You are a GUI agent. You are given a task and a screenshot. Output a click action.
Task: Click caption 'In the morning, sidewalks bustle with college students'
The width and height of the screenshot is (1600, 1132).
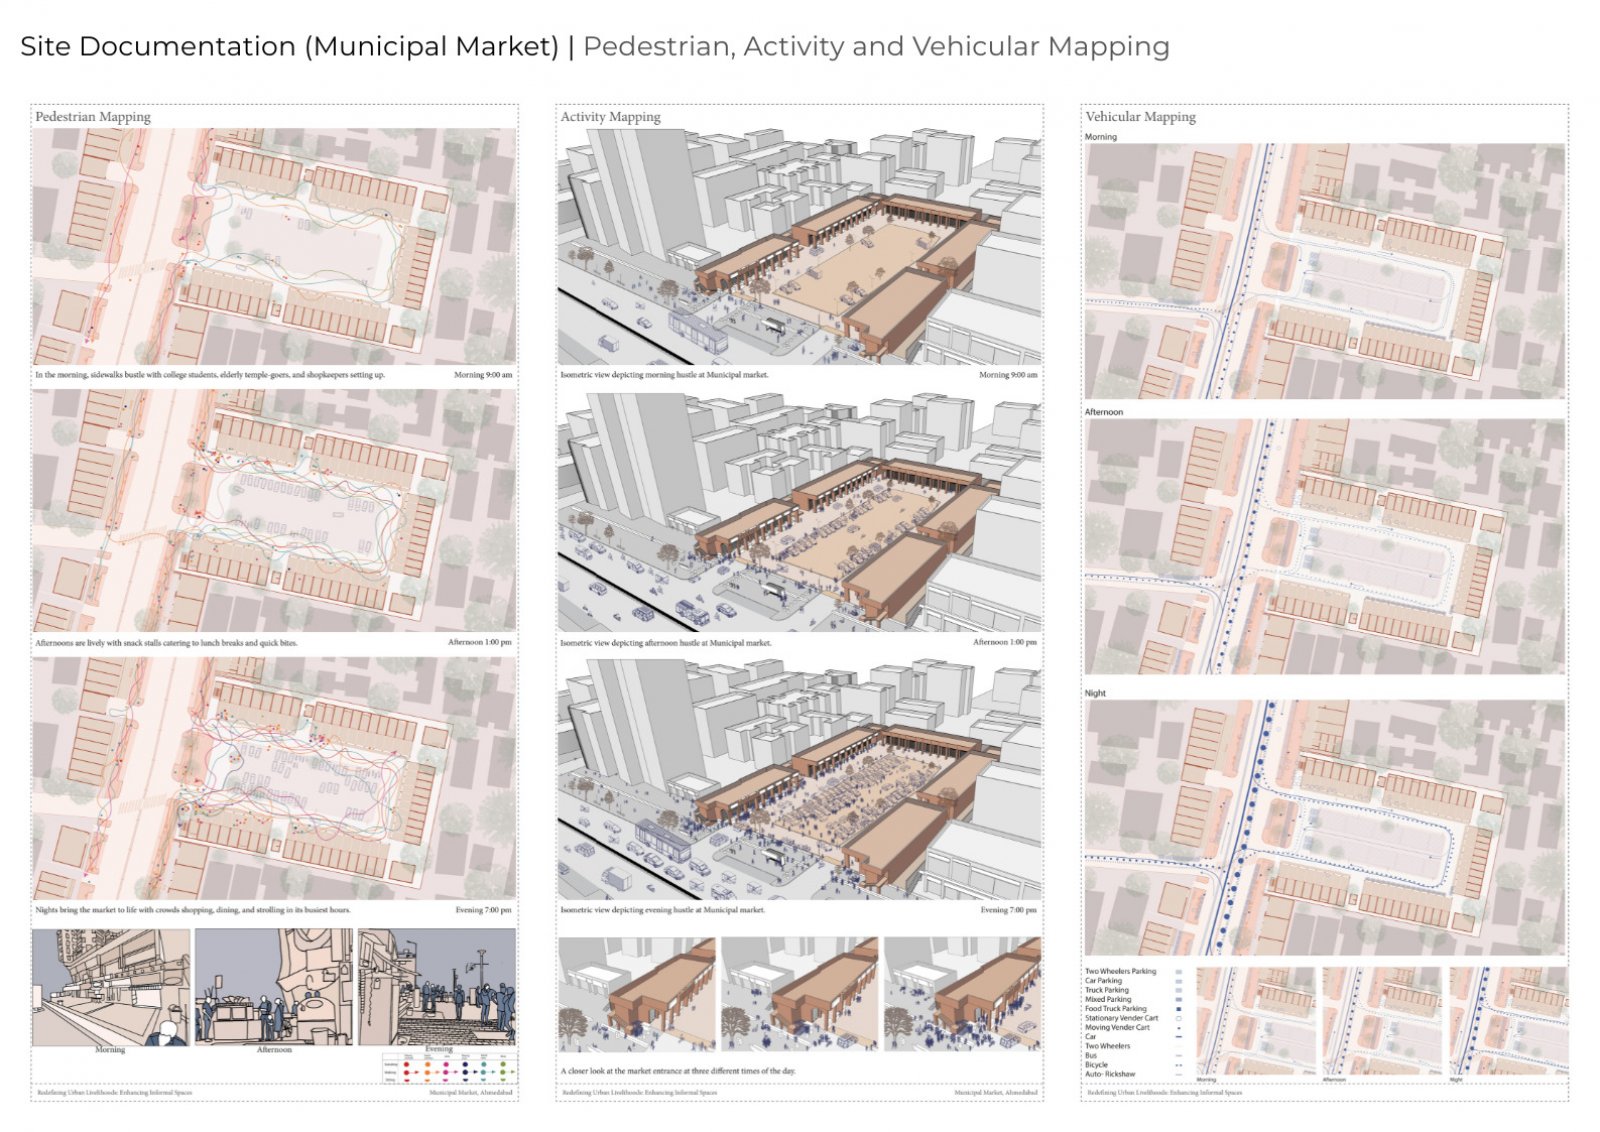(210, 375)
